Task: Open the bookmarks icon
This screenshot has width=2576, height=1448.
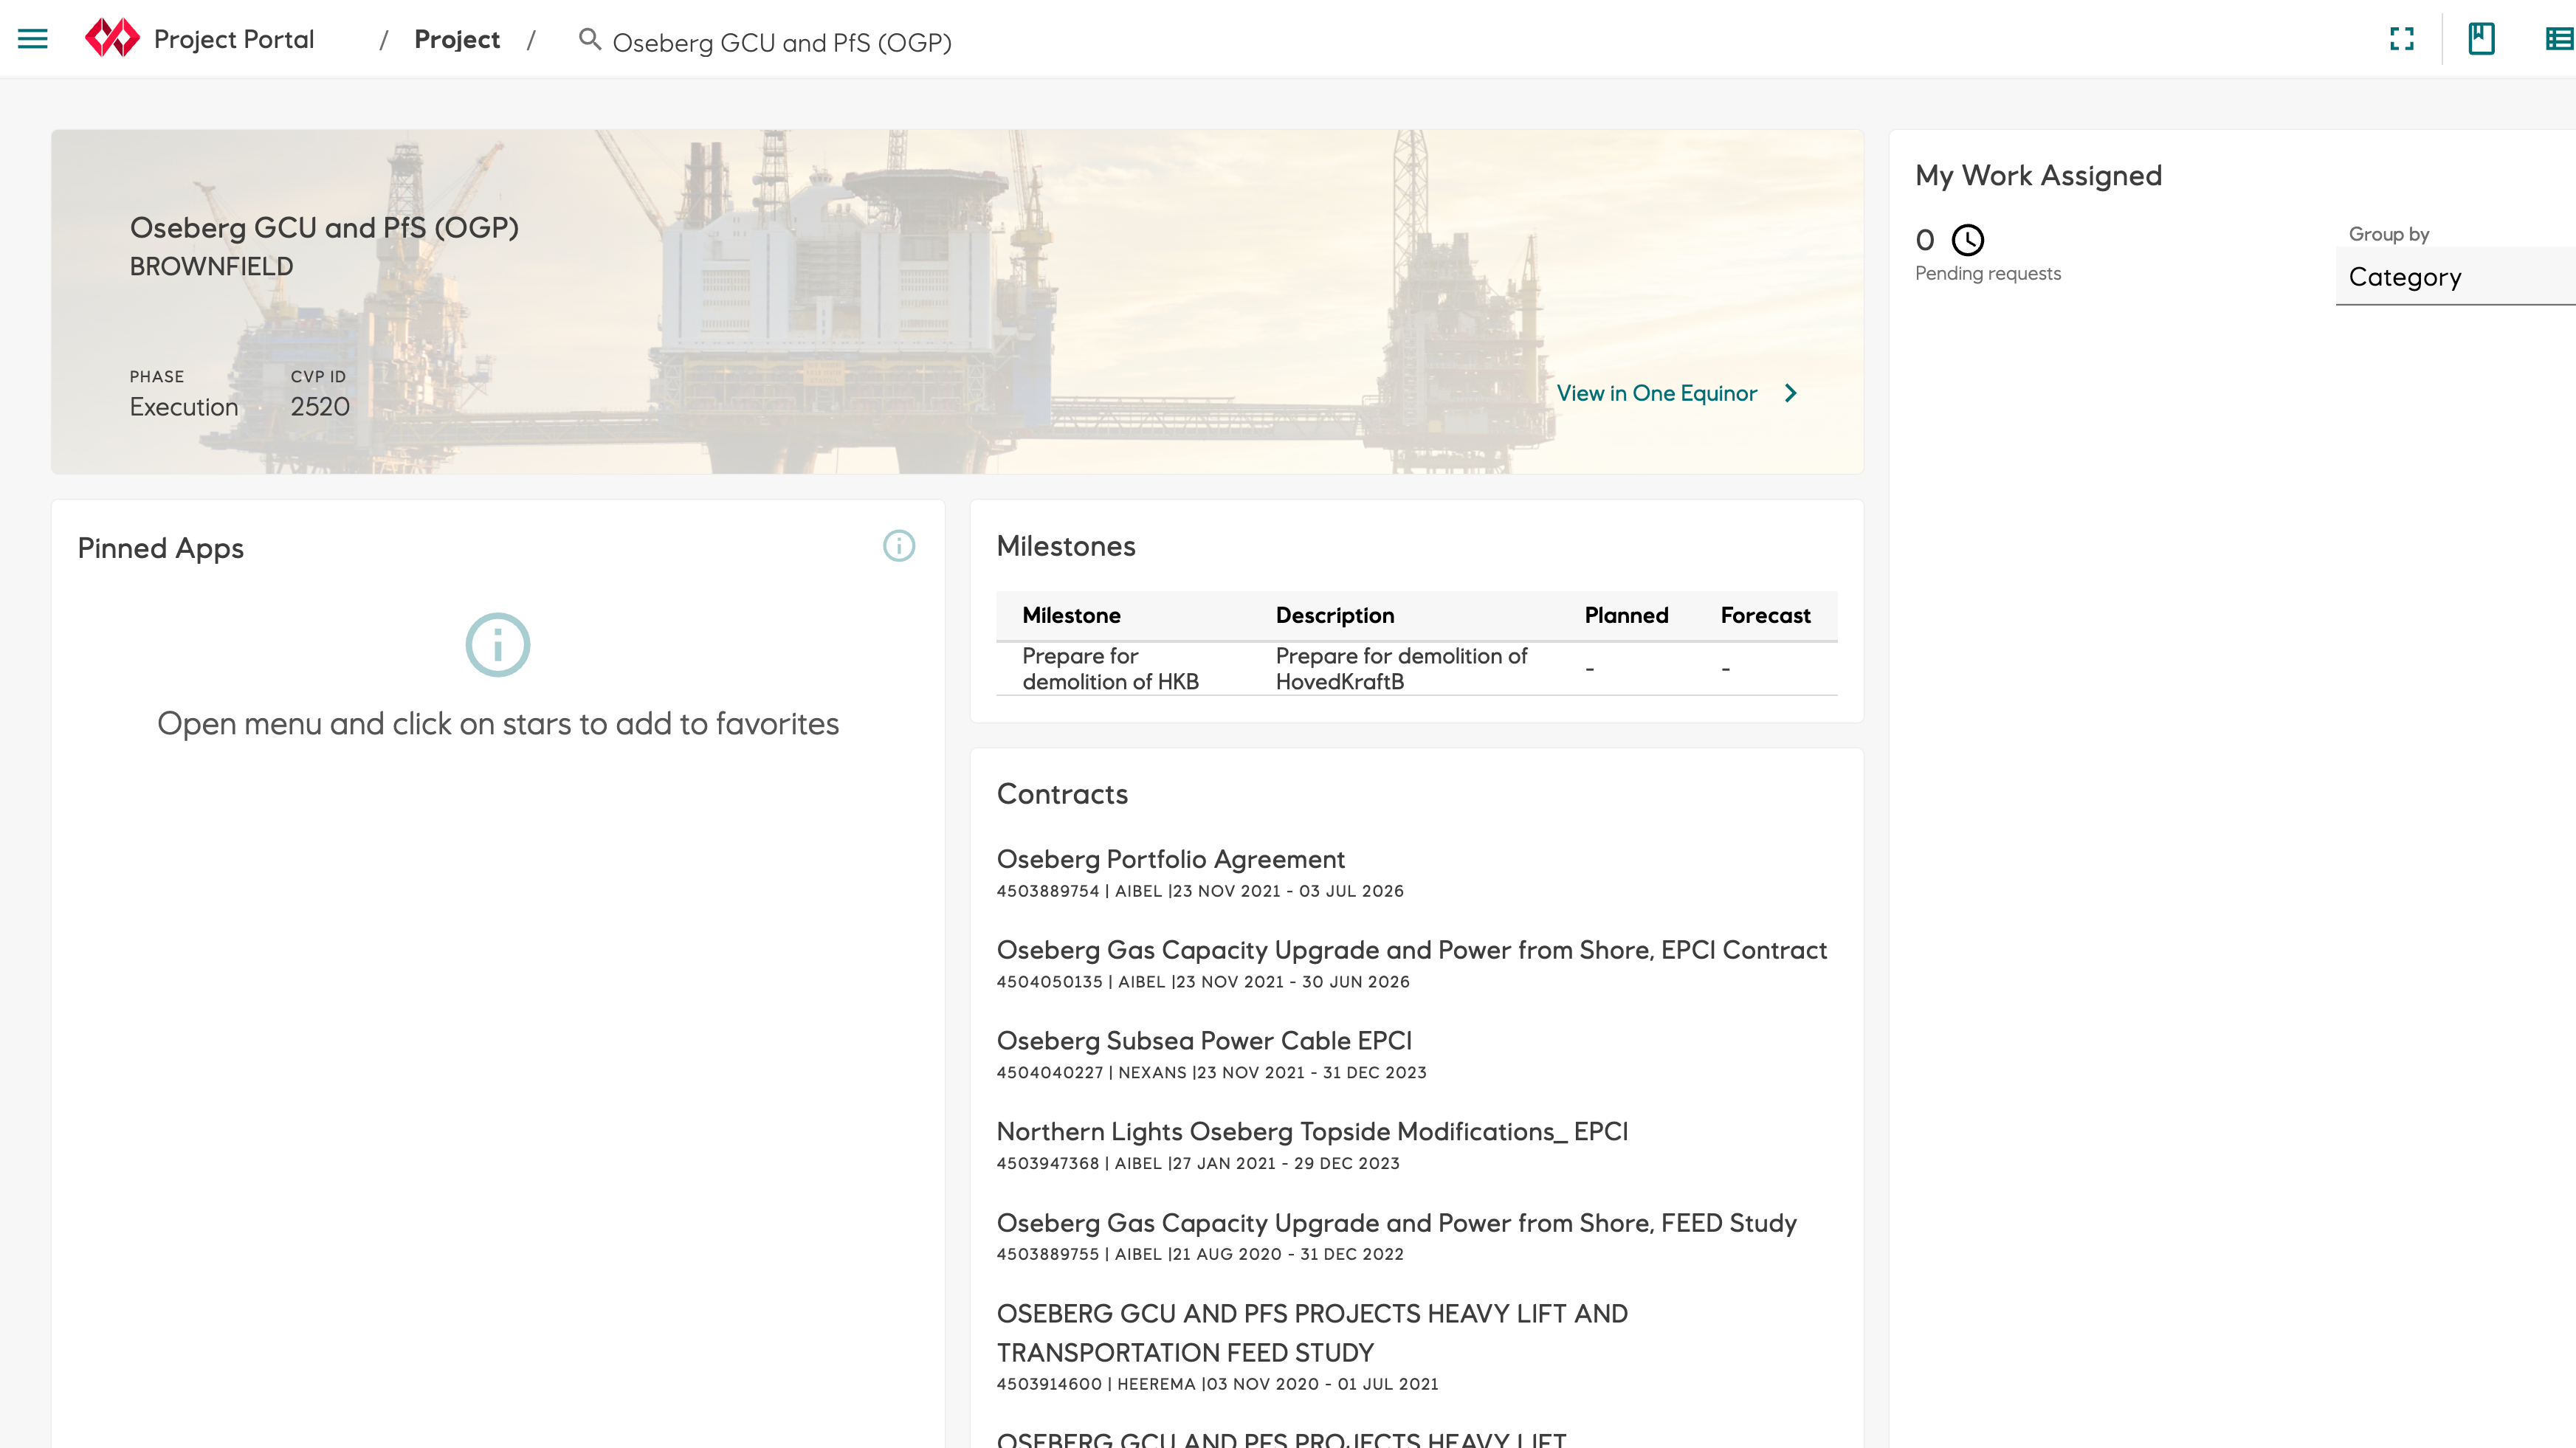Action: pyautogui.click(x=2481, y=39)
